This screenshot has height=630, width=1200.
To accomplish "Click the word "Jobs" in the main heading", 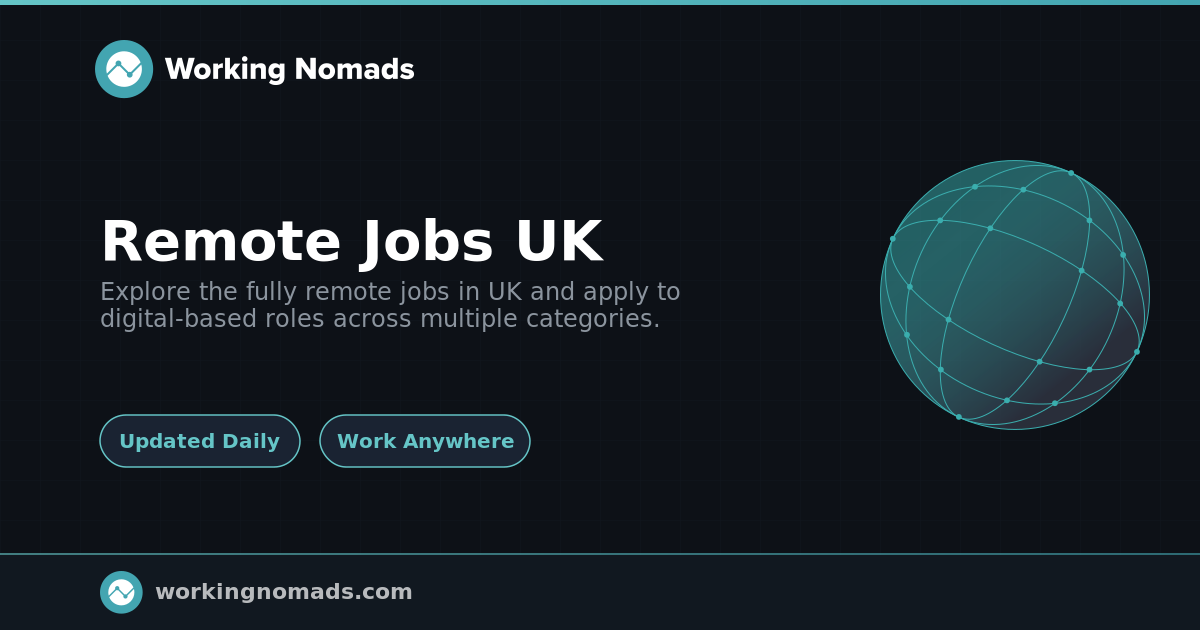I will [x=428, y=242].
